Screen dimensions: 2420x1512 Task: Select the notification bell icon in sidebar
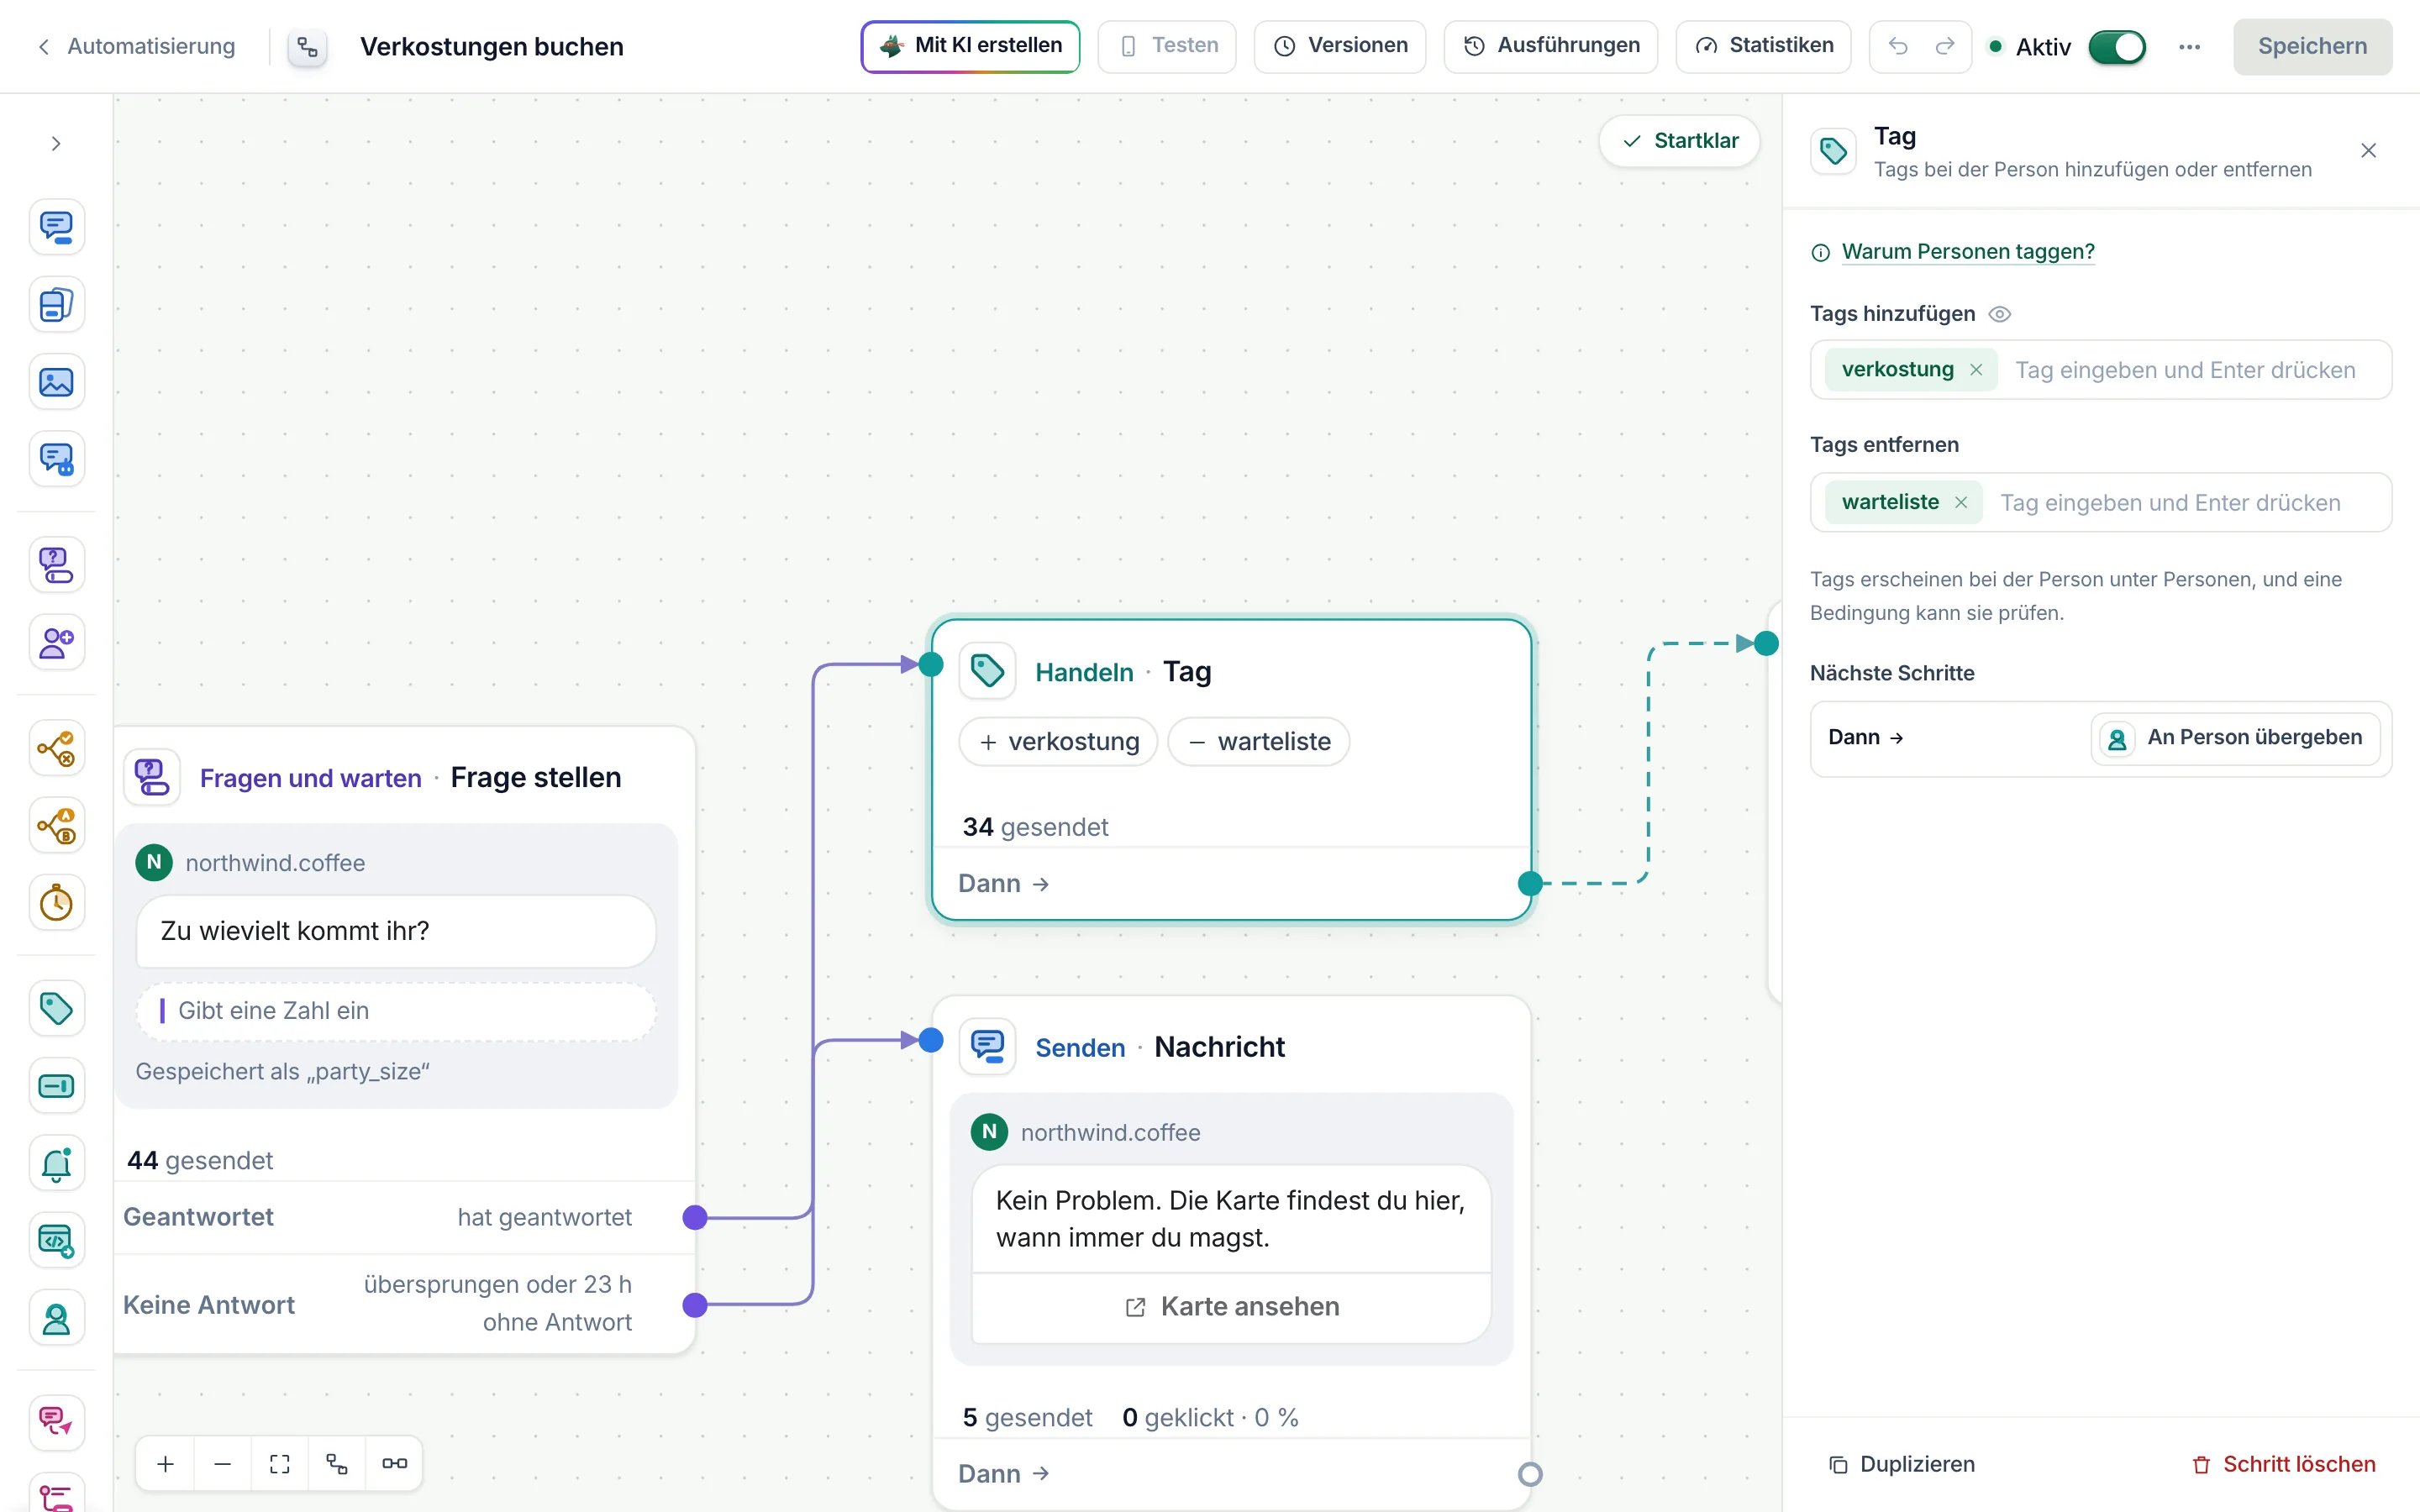tap(56, 1163)
